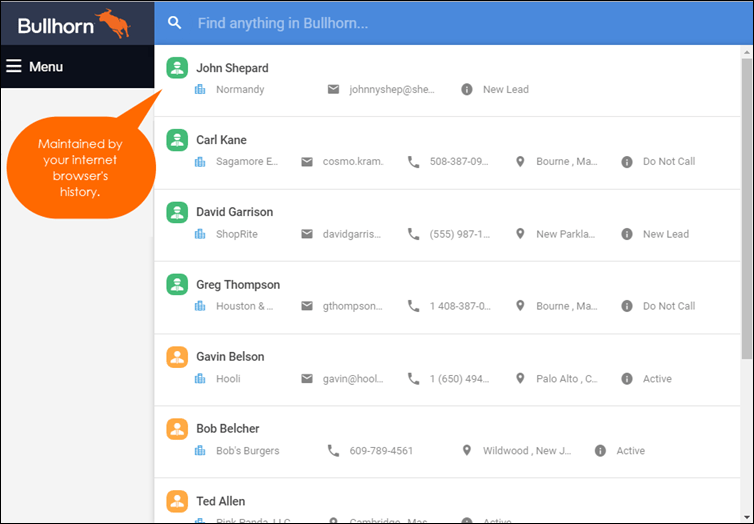The width and height of the screenshot is (754, 524).
Task: Click the Bob's Burgers company text
Action: pos(248,451)
